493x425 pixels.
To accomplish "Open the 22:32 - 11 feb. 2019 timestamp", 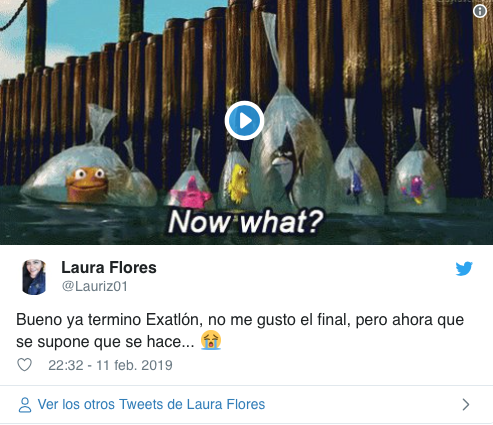I will pos(110,365).
